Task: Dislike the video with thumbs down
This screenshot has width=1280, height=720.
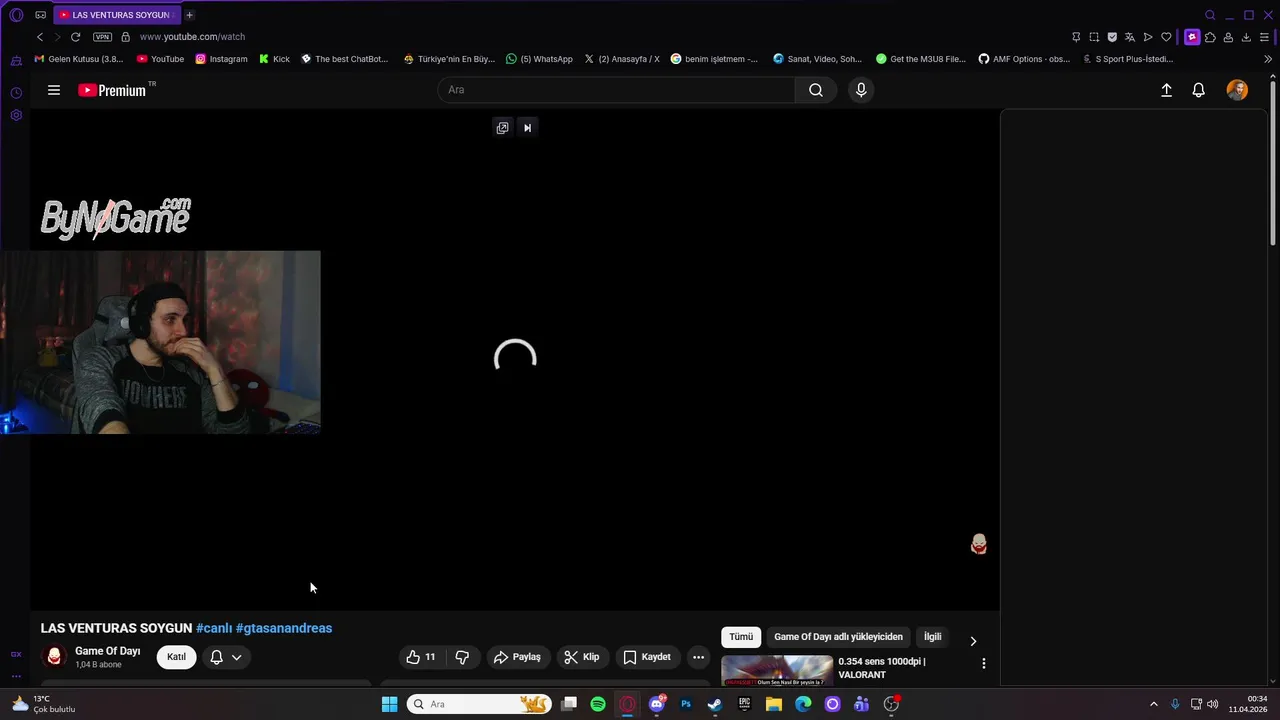Action: (x=462, y=657)
